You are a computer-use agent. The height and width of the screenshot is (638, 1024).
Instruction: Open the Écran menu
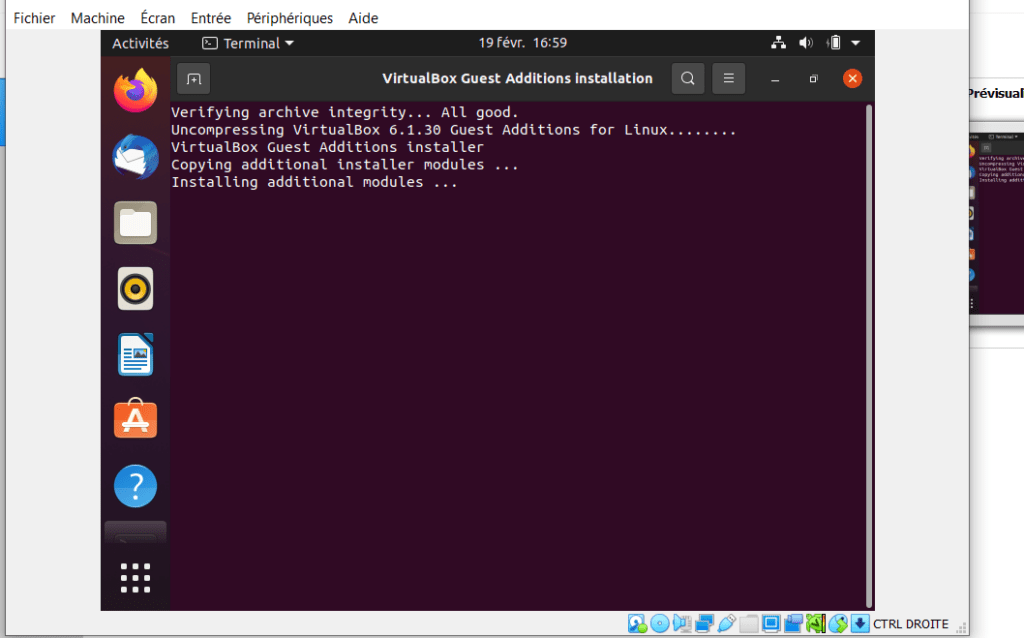(157, 18)
